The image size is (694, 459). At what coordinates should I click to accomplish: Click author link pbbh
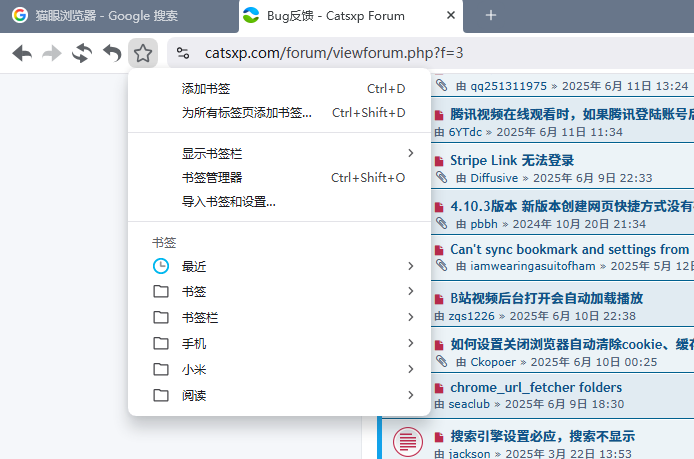[484, 224]
